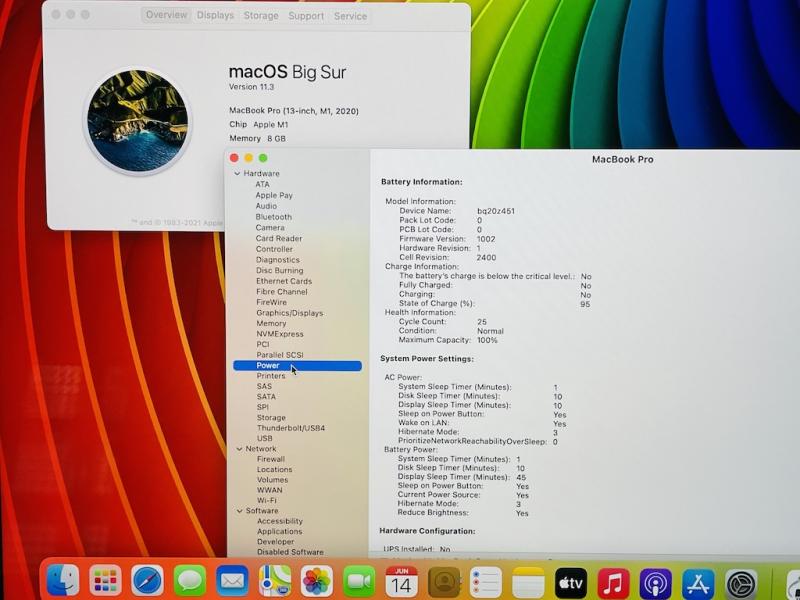Select SPI in sidebar
The image size is (800, 600).
tap(263, 407)
